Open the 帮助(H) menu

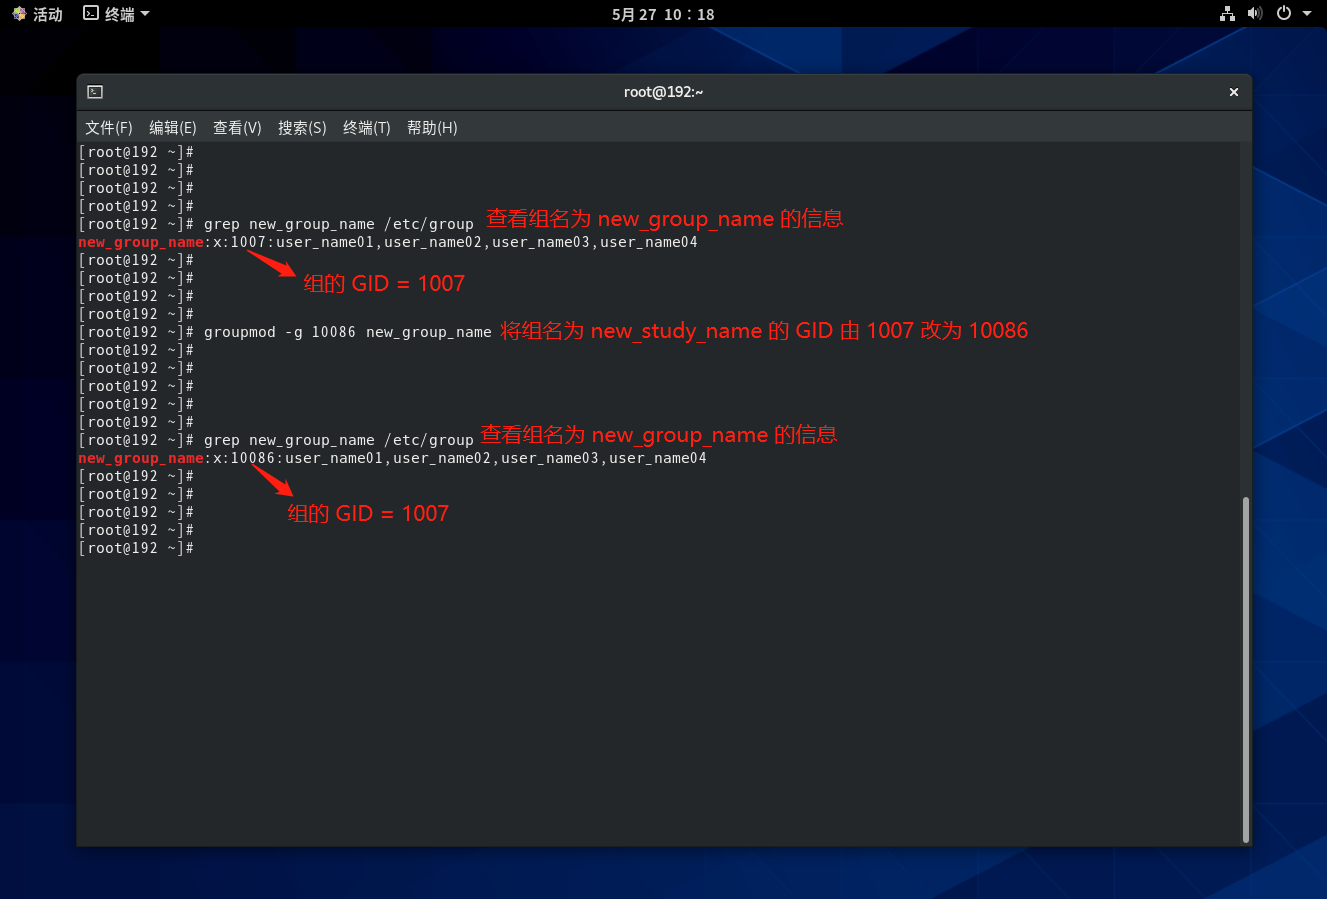432,128
